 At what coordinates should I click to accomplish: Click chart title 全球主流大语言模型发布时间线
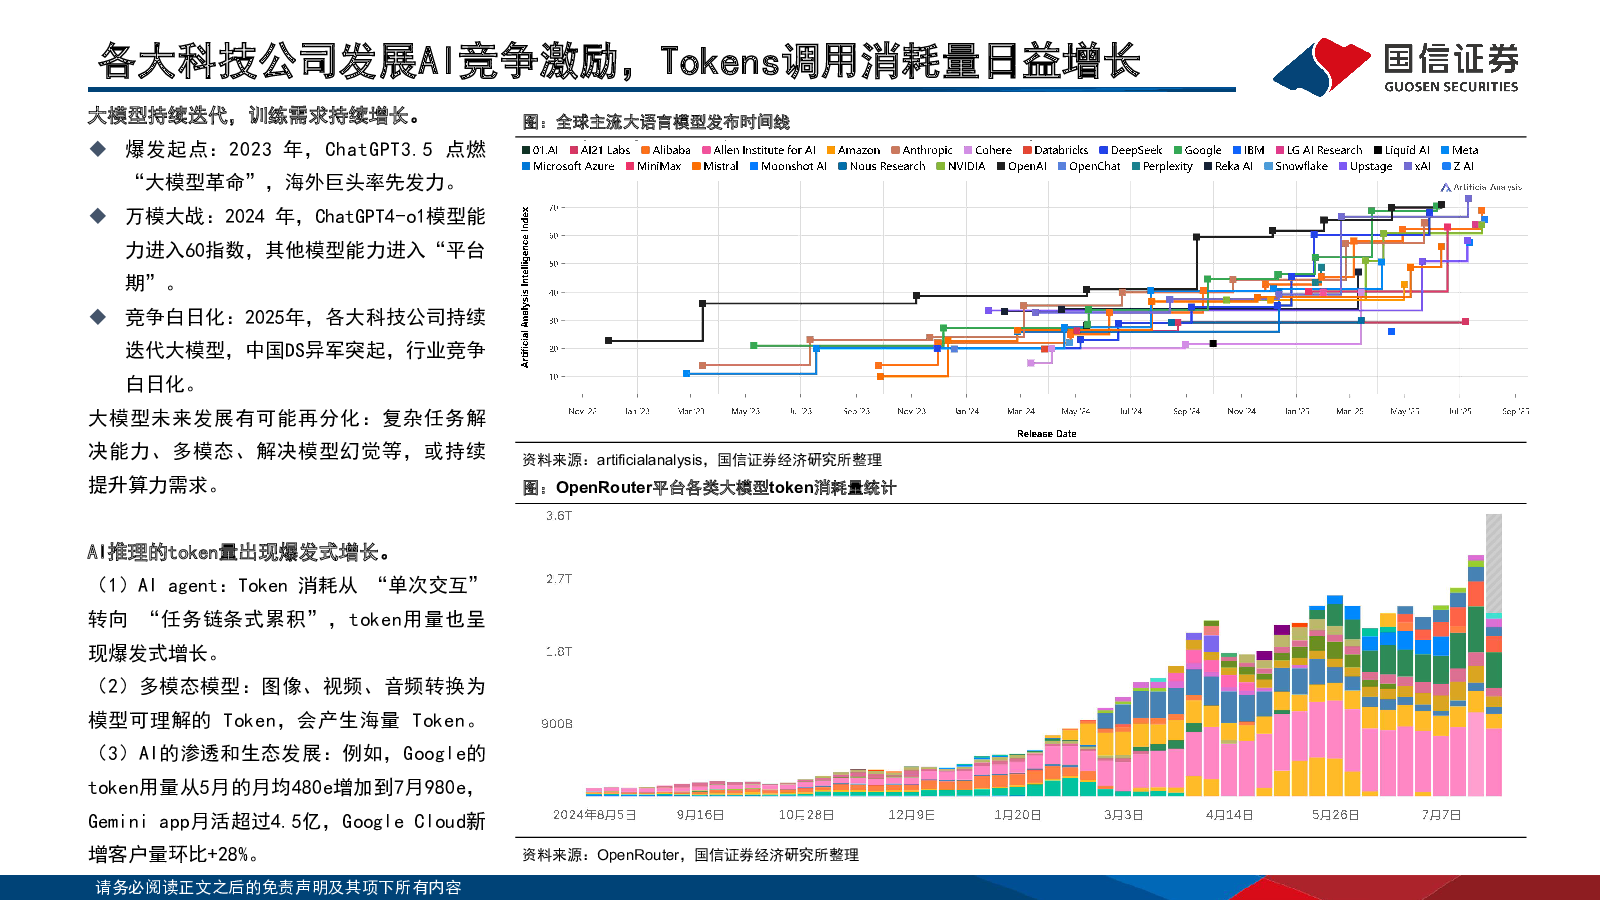656,122
